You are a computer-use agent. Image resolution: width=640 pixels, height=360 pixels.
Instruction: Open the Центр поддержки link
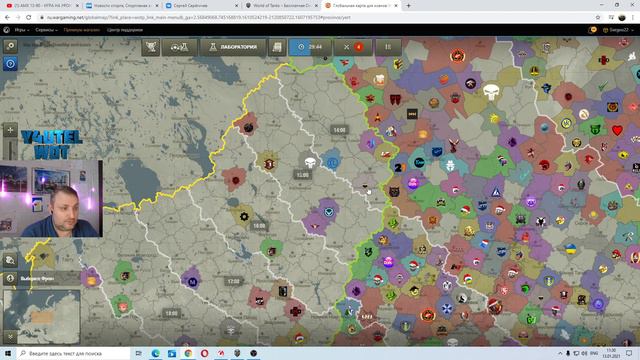[125, 30]
